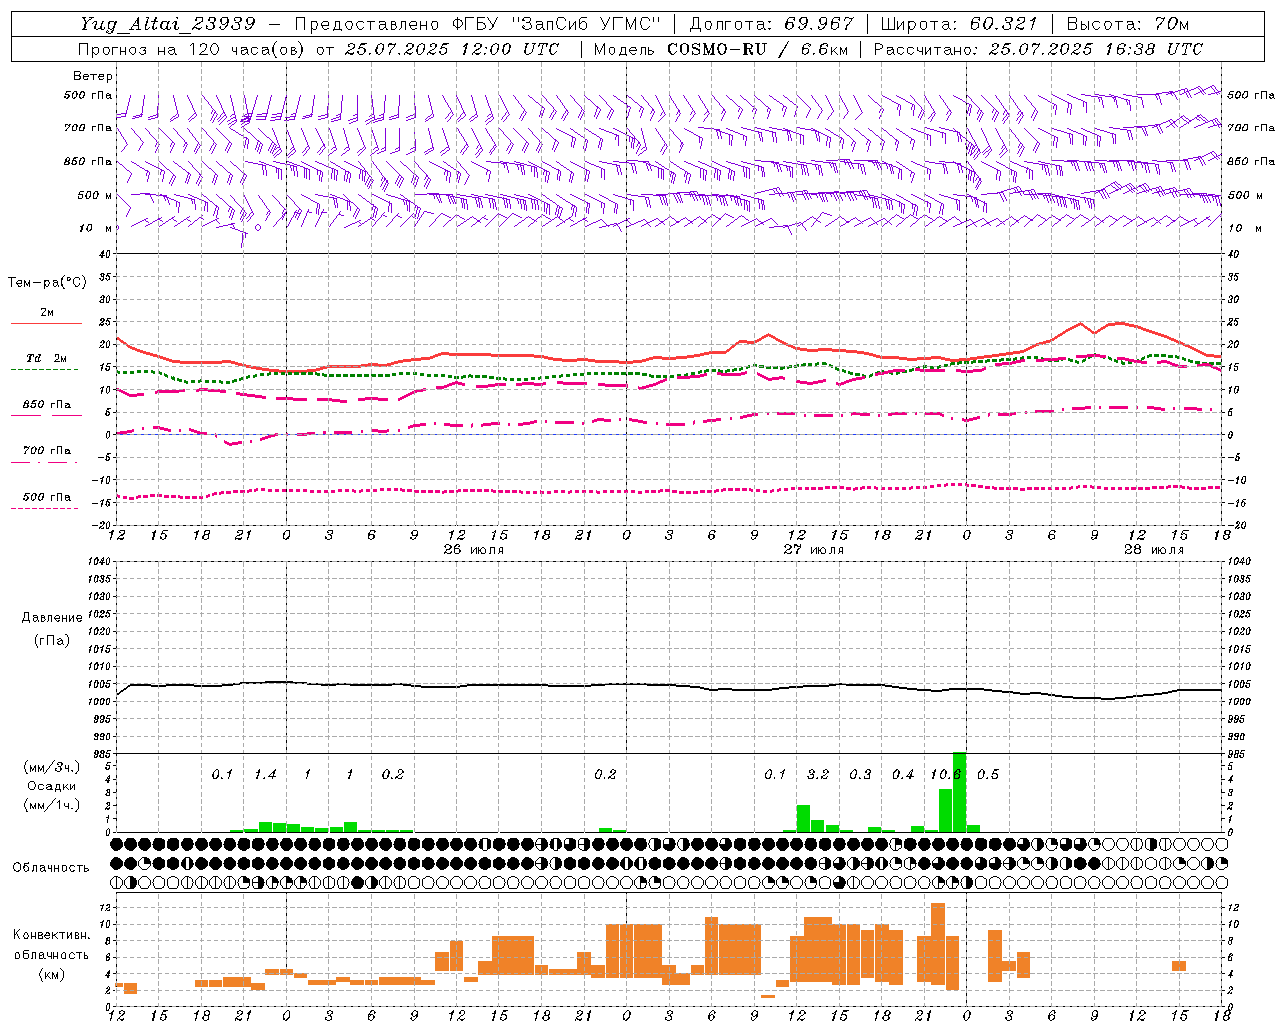The height and width of the screenshot is (1024, 1280).
Task: Click the "2м" temperature legend entry
Action: tap(47, 313)
